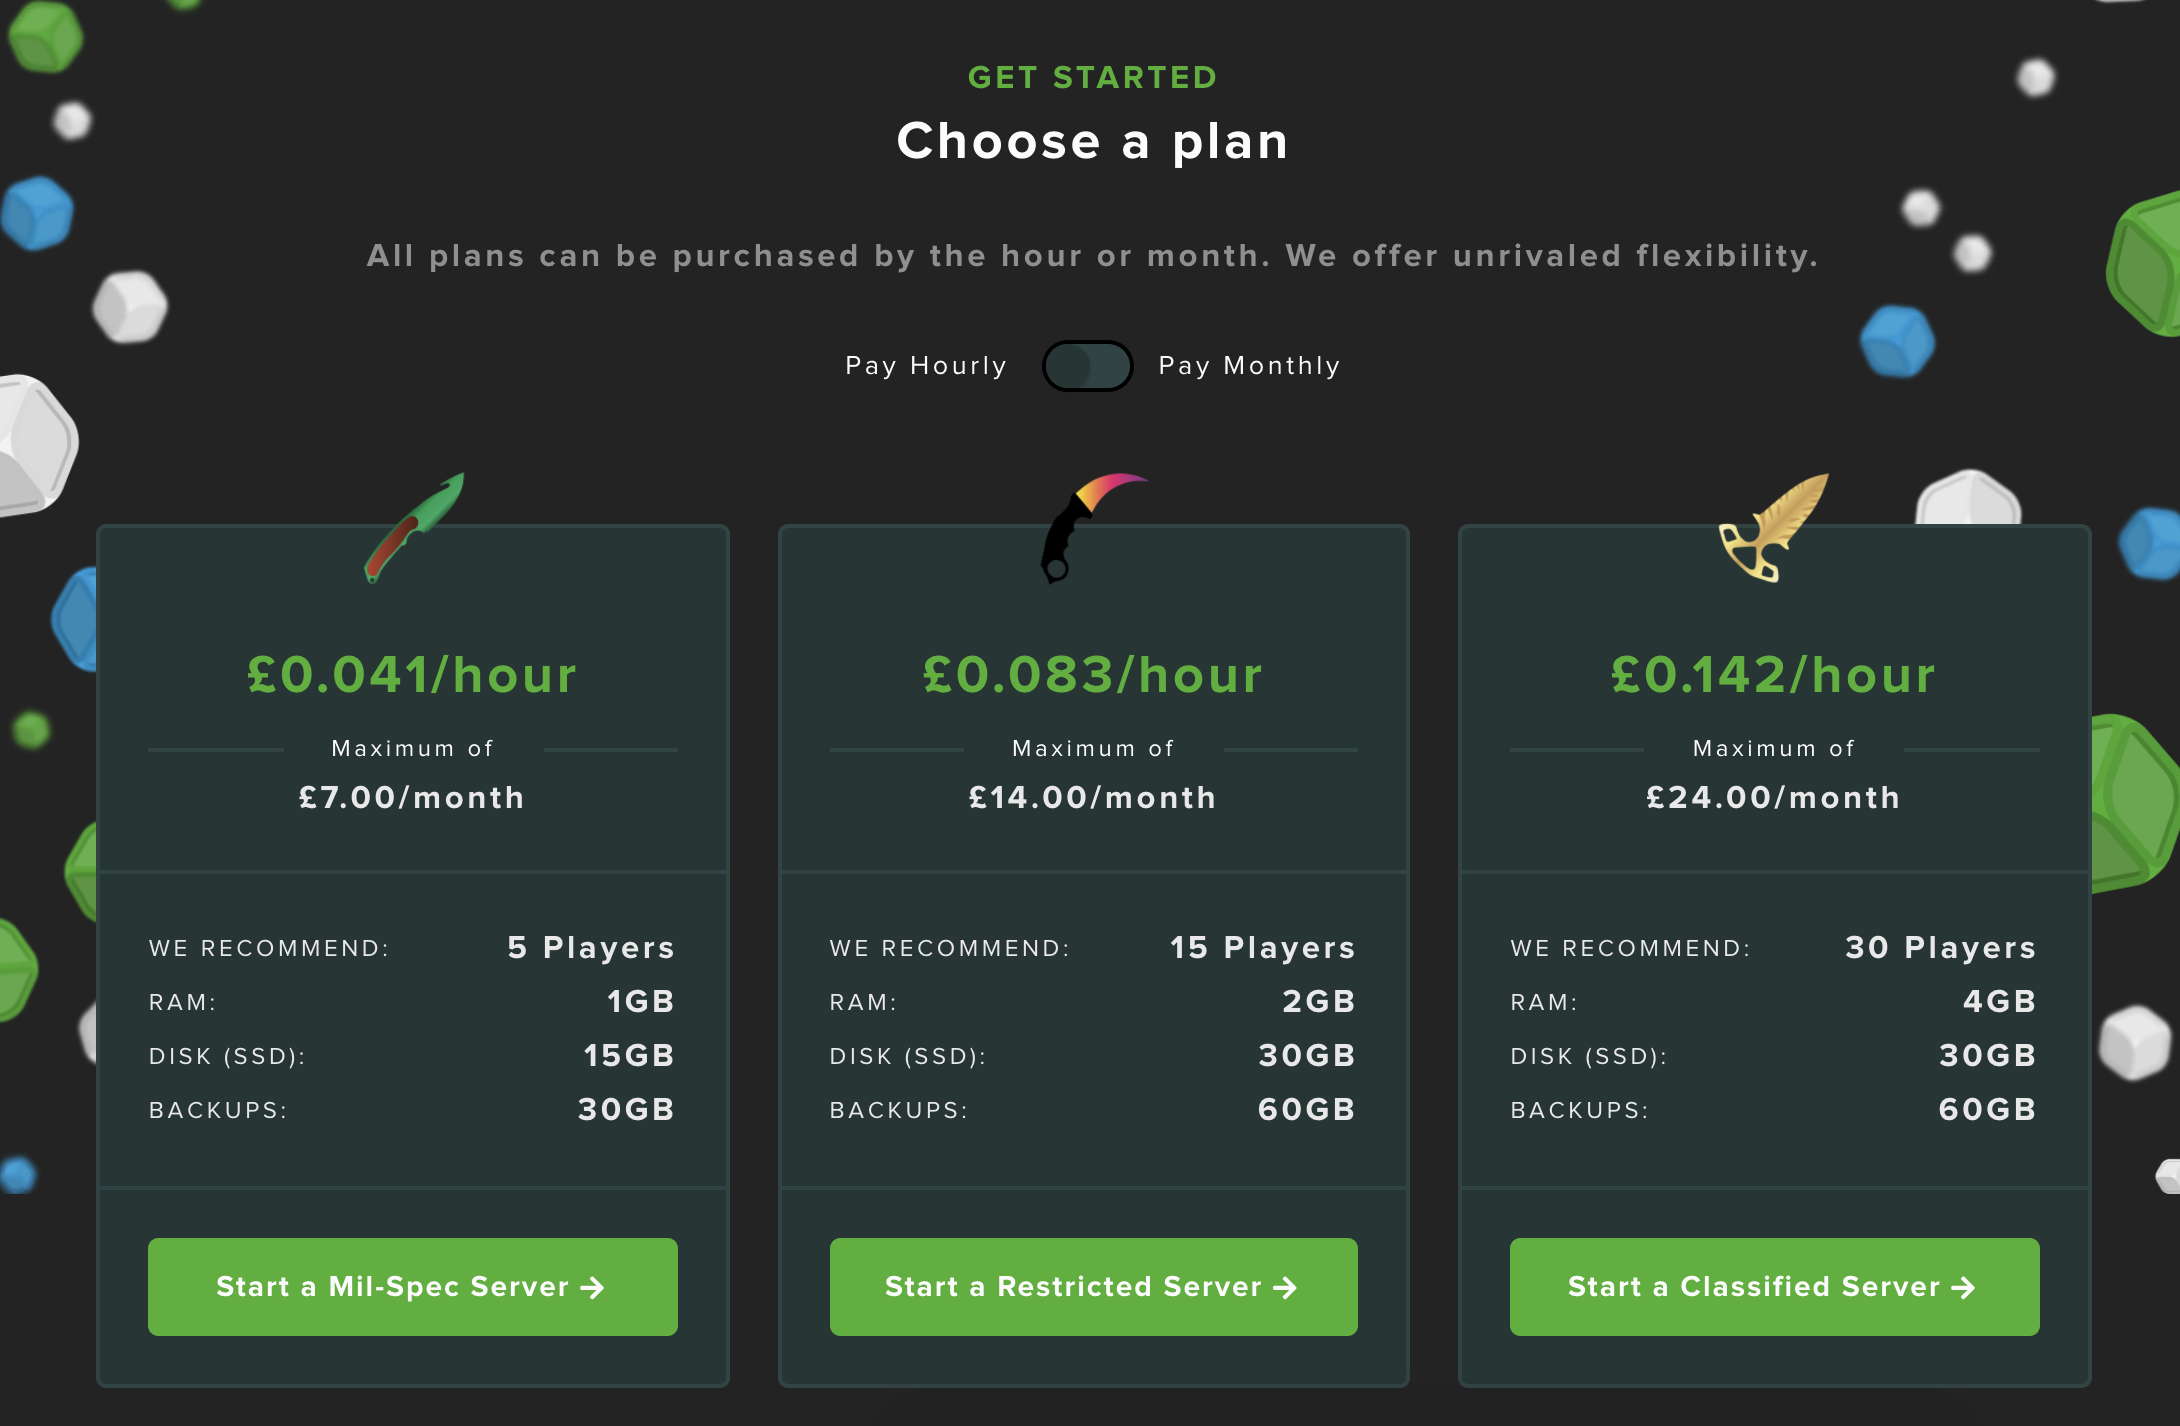Screen dimensions: 2180x1426
Task: Start a Mil-Spec Server
Action: coord(413,1286)
